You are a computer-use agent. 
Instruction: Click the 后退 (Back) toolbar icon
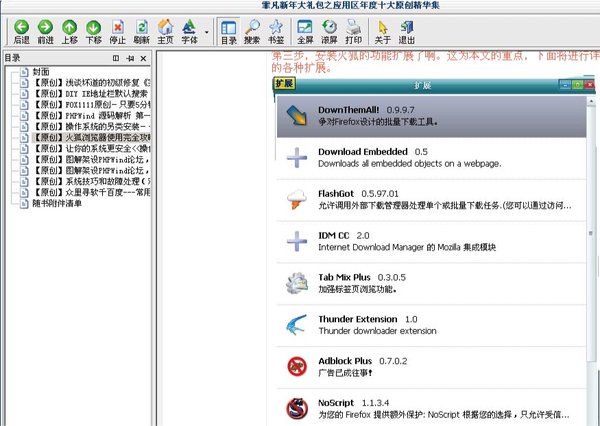click(21, 30)
